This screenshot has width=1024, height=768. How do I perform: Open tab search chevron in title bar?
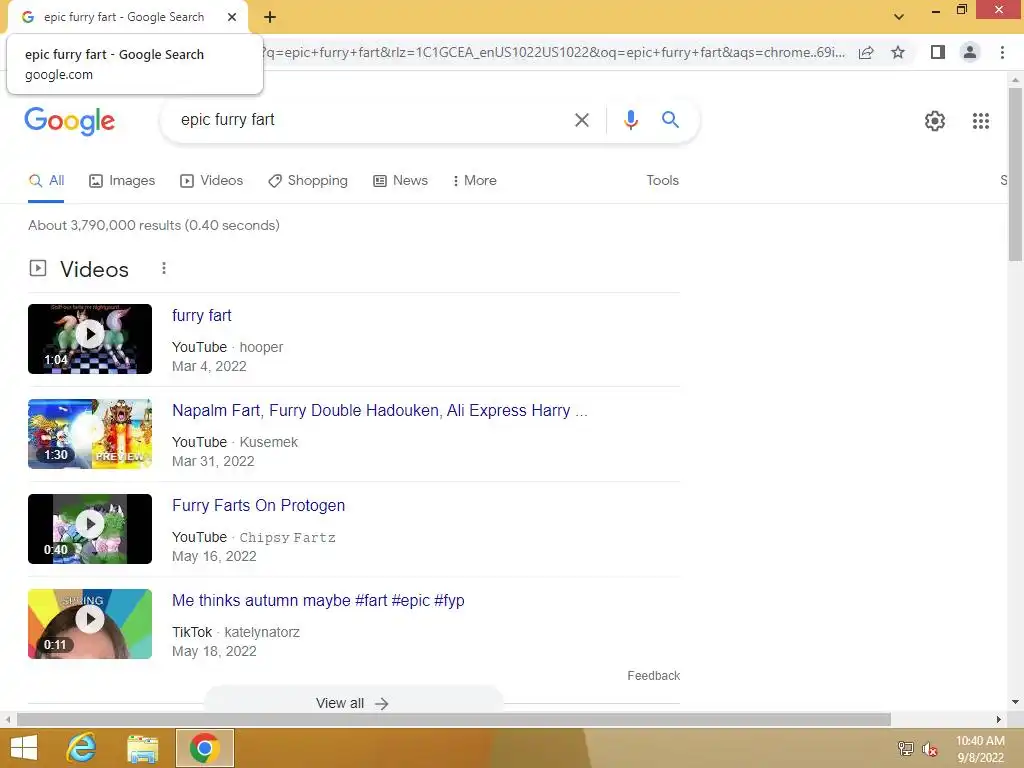coord(899,17)
